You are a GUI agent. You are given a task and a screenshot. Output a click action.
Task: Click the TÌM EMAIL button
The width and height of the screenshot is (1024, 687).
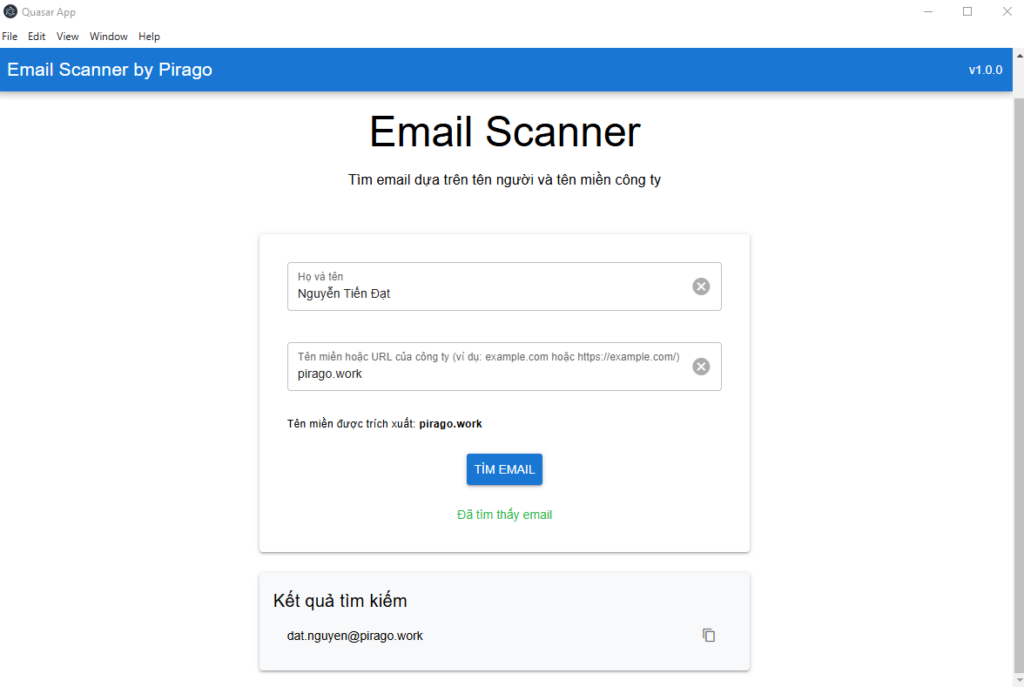coord(504,470)
